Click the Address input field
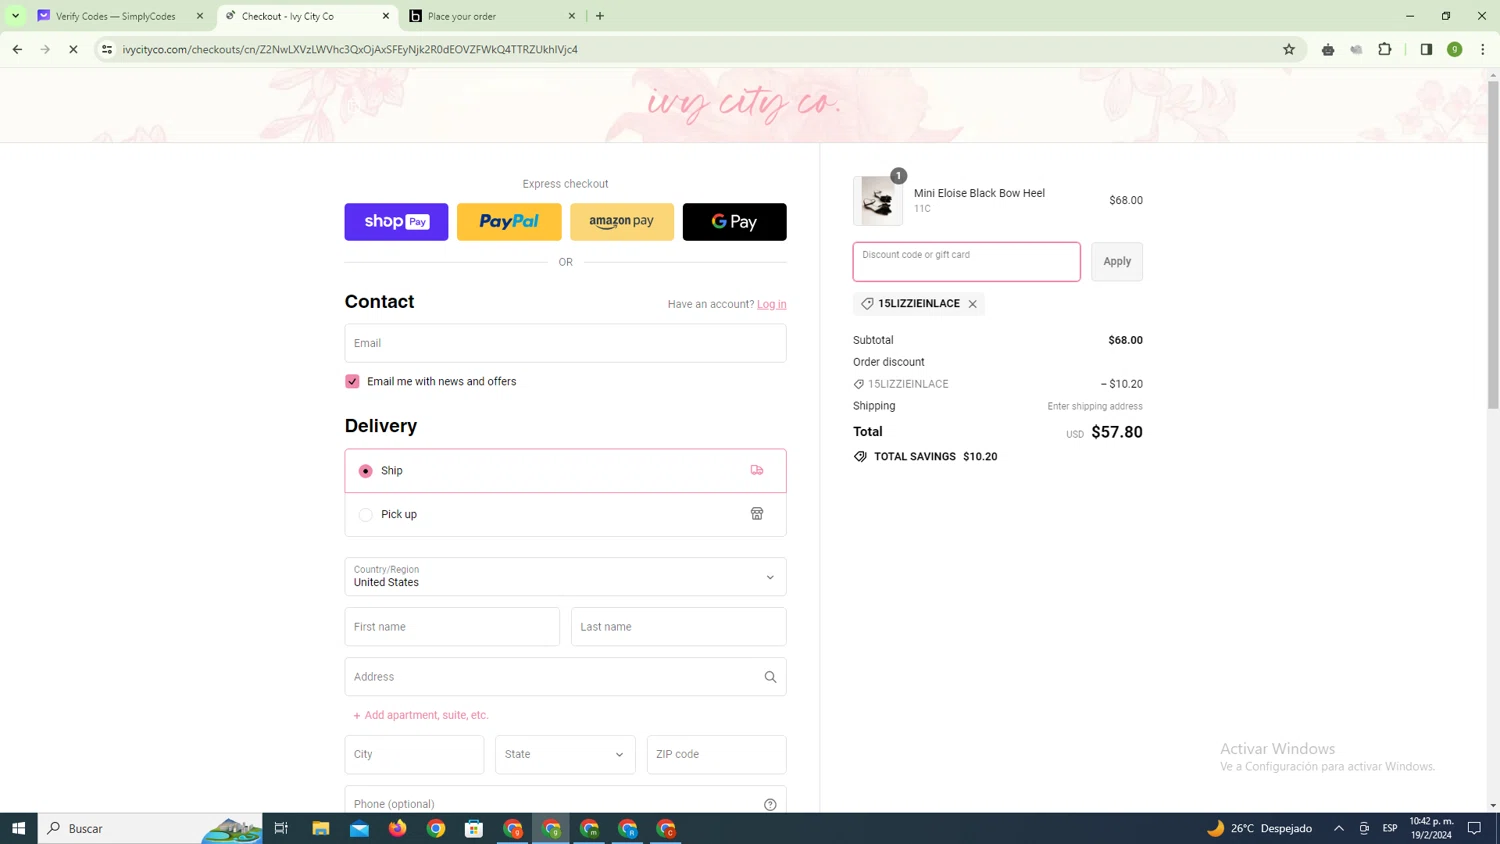The image size is (1500, 844). (x=565, y=677)
